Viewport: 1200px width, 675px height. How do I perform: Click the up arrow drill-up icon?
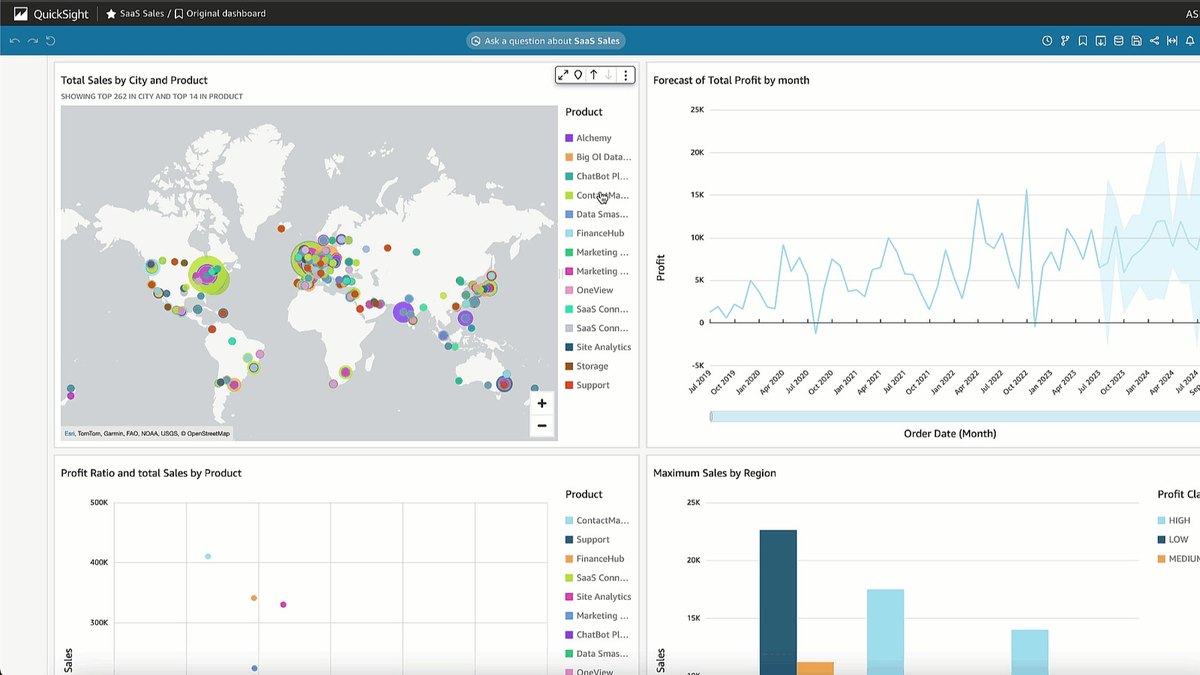[593, 75]
